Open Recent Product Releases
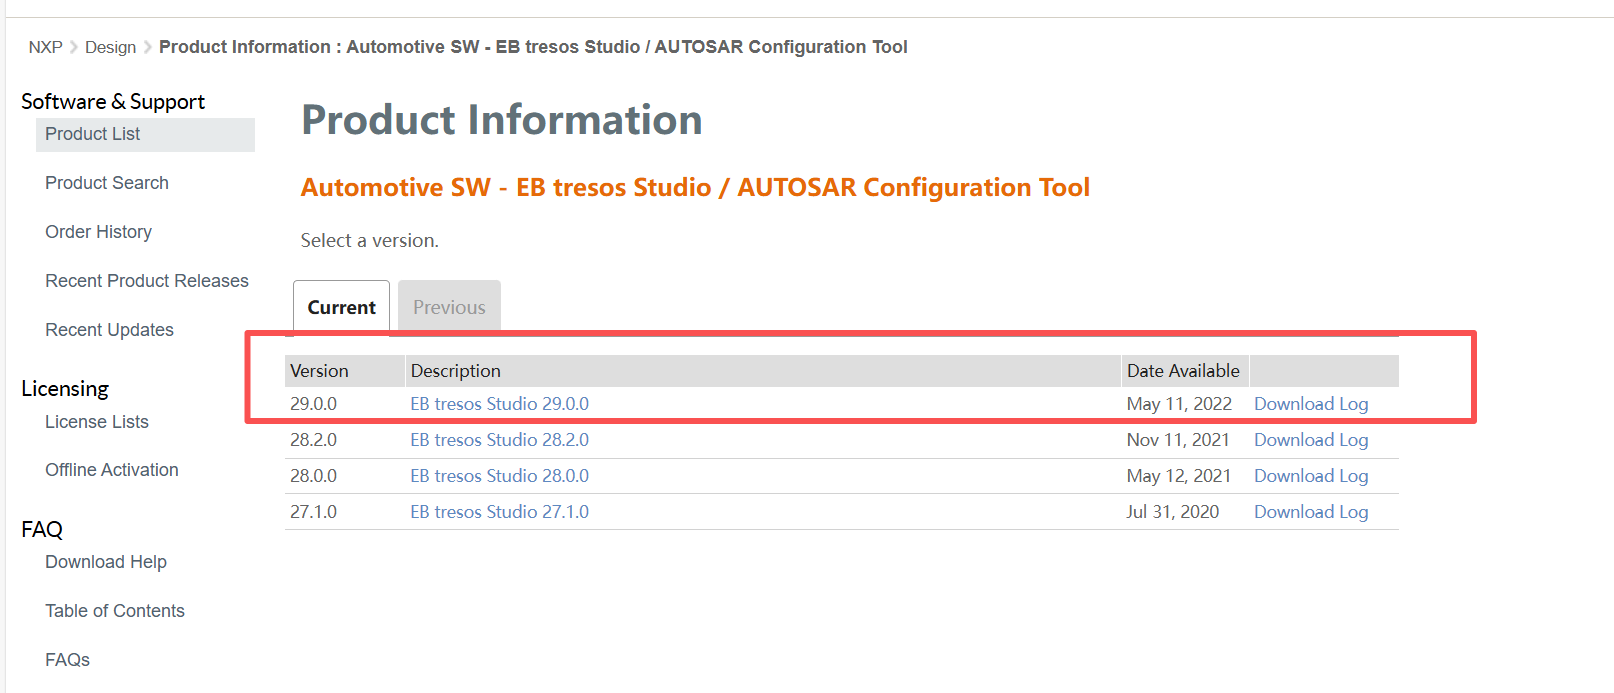1614x693 pixels. pyautogui.click(x=147, y=281)
